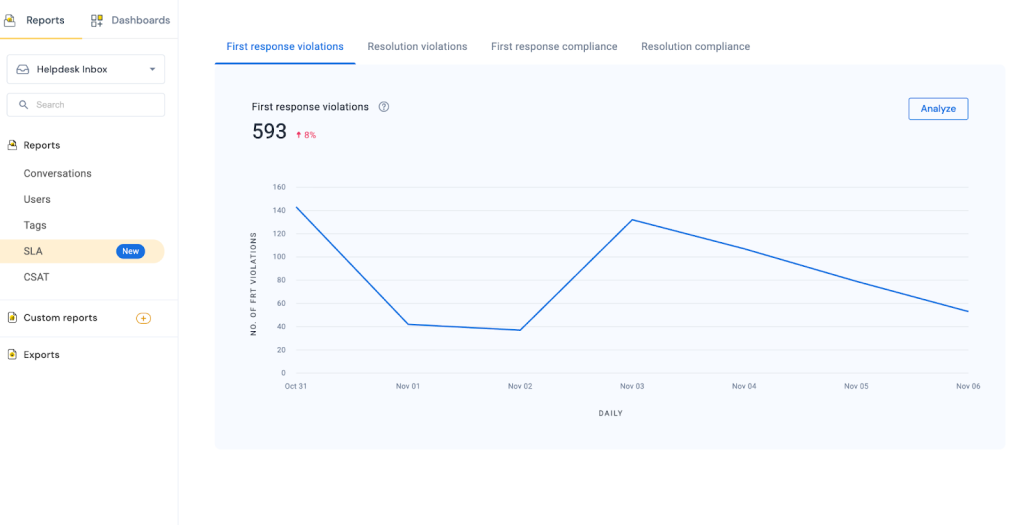Click the Custom reports document icon
This screenshot has height=525, width=1024.
pos(12,318)
